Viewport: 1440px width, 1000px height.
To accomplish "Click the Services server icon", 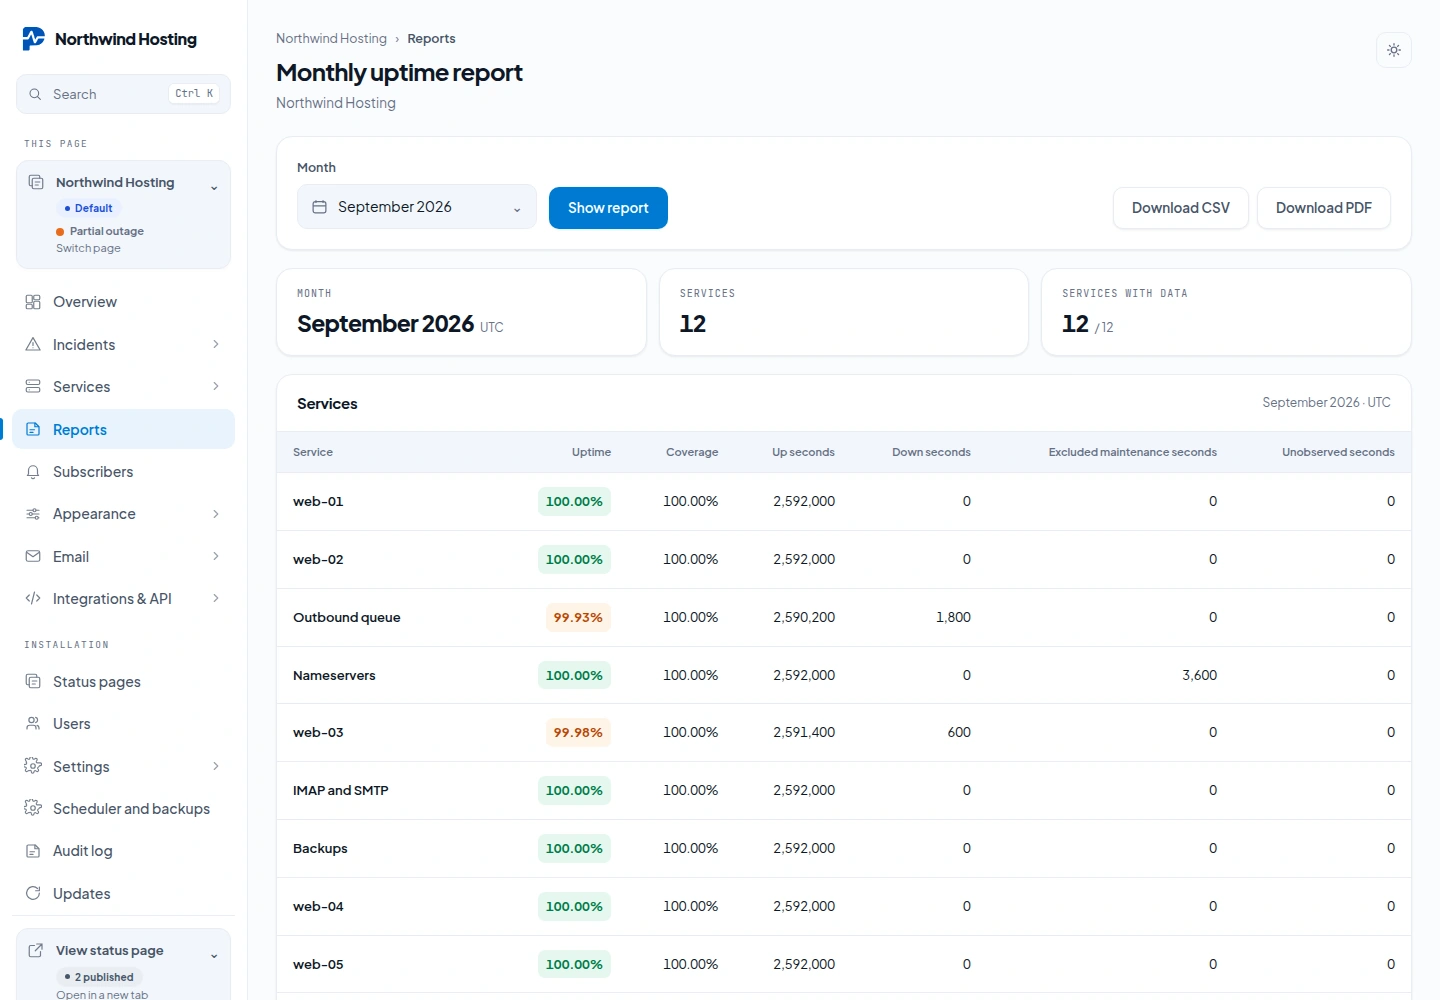I will [33, 386].
